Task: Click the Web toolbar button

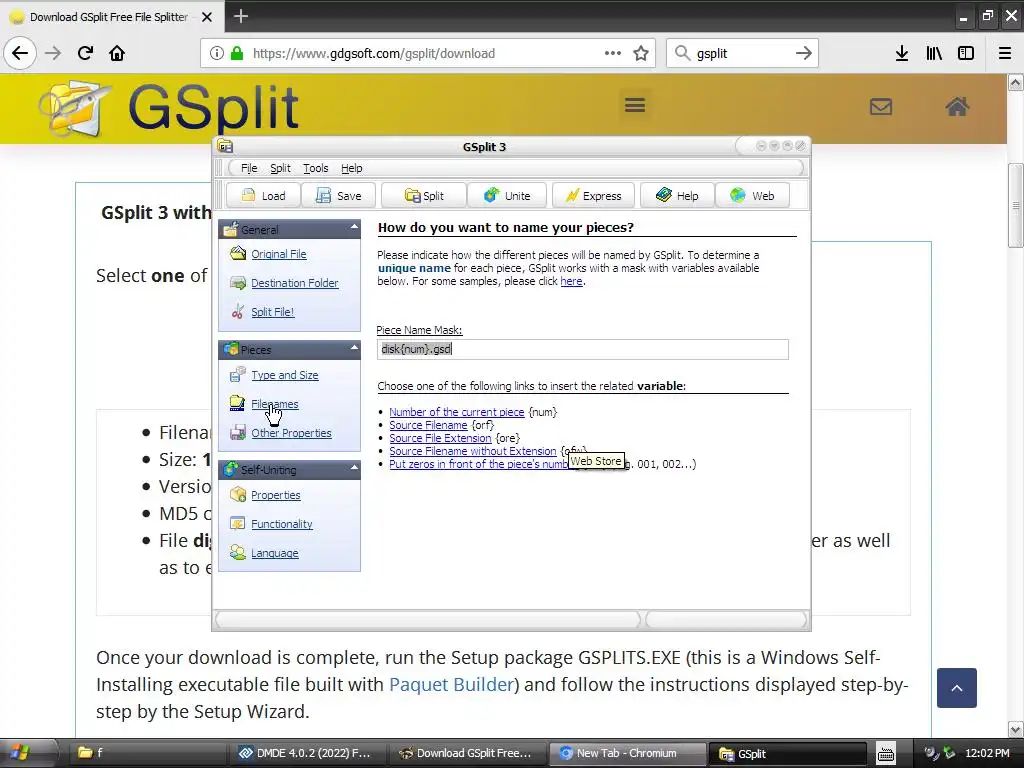Action: (x=752, y=196)
